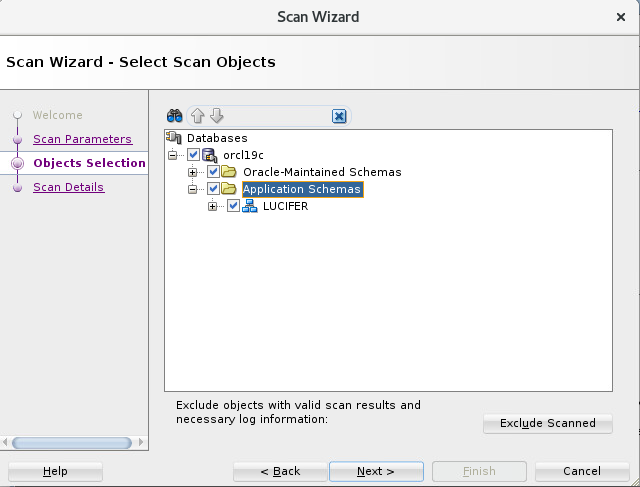640x487 pixels.
Task: Click the Exclude Scanned button
Action: 547,423
